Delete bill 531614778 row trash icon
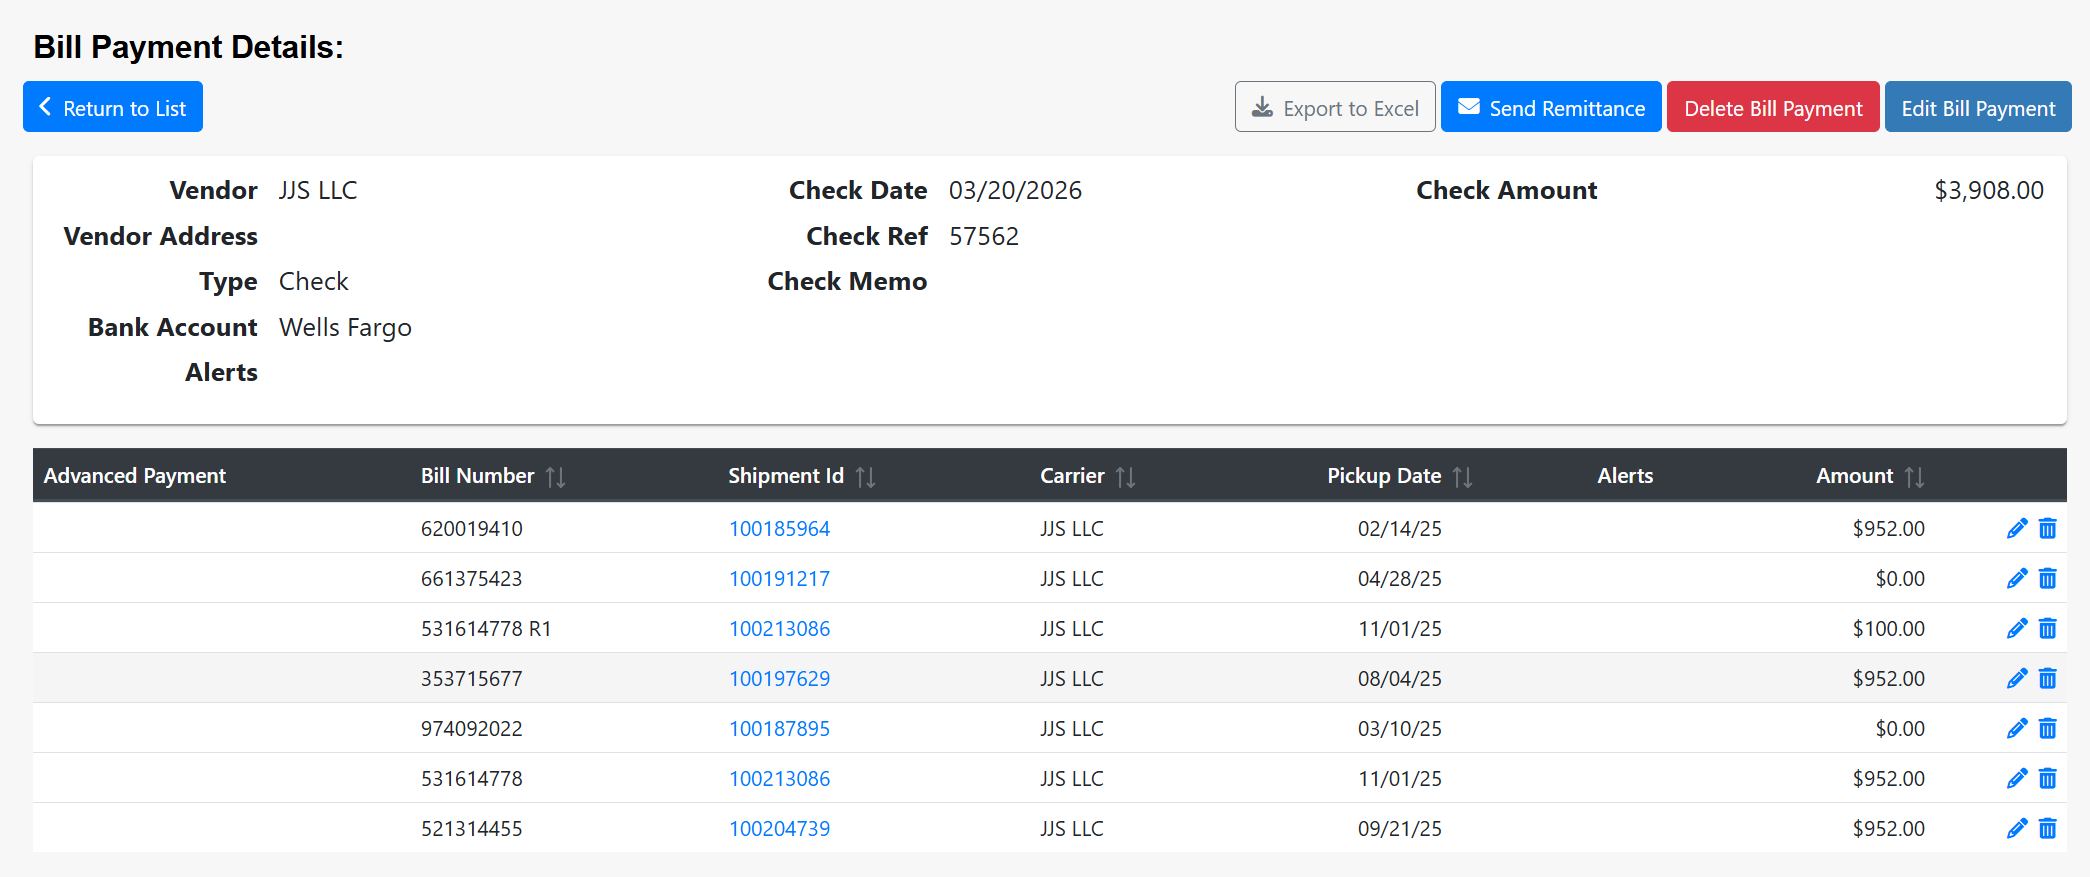Screen dimensions: 2090x877 point(2047,778)
